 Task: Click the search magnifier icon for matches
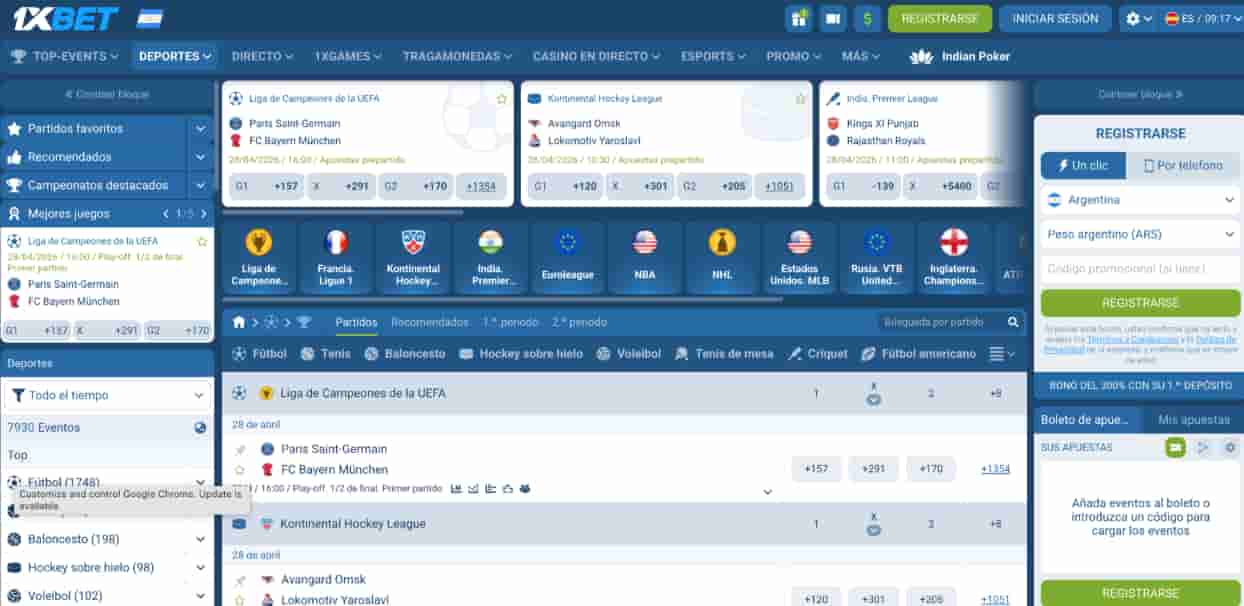pos(1013,322)
